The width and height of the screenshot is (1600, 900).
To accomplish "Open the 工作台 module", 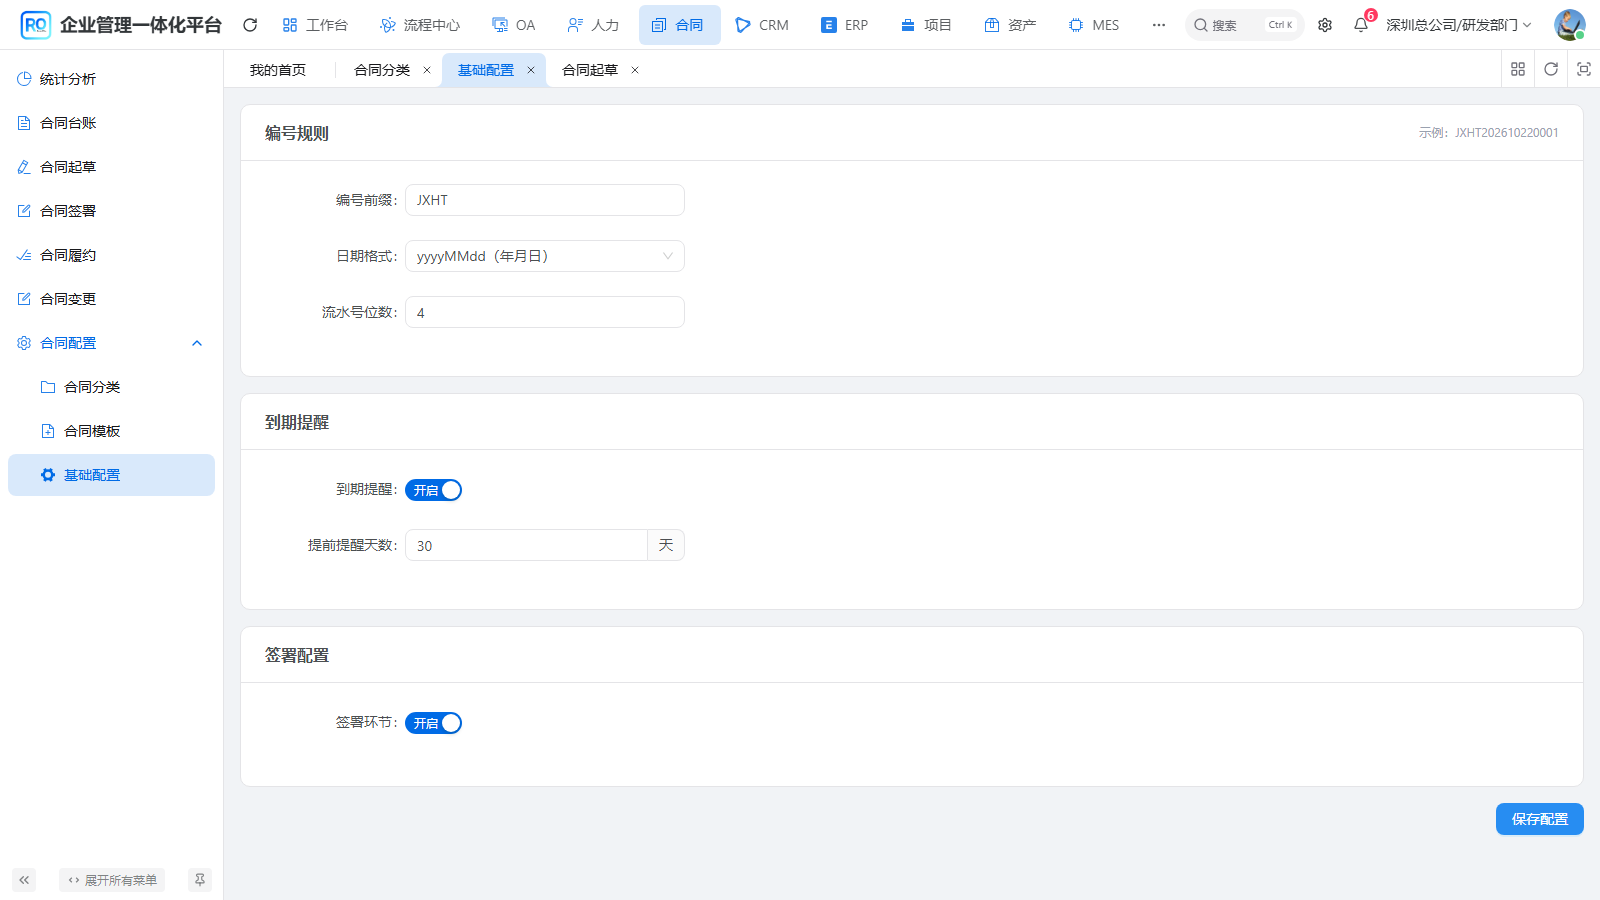I will [315, 25].
